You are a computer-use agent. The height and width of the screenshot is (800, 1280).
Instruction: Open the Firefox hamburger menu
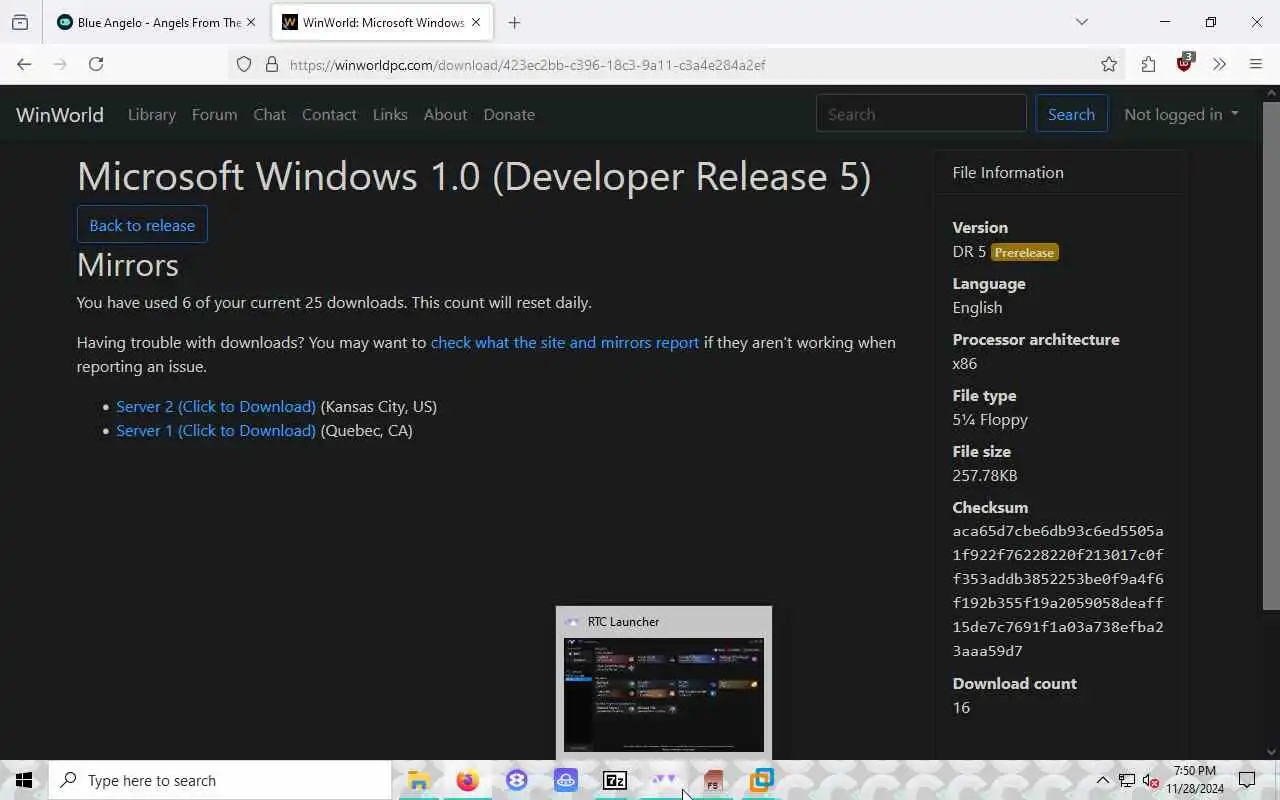(x=1256, y=64)
